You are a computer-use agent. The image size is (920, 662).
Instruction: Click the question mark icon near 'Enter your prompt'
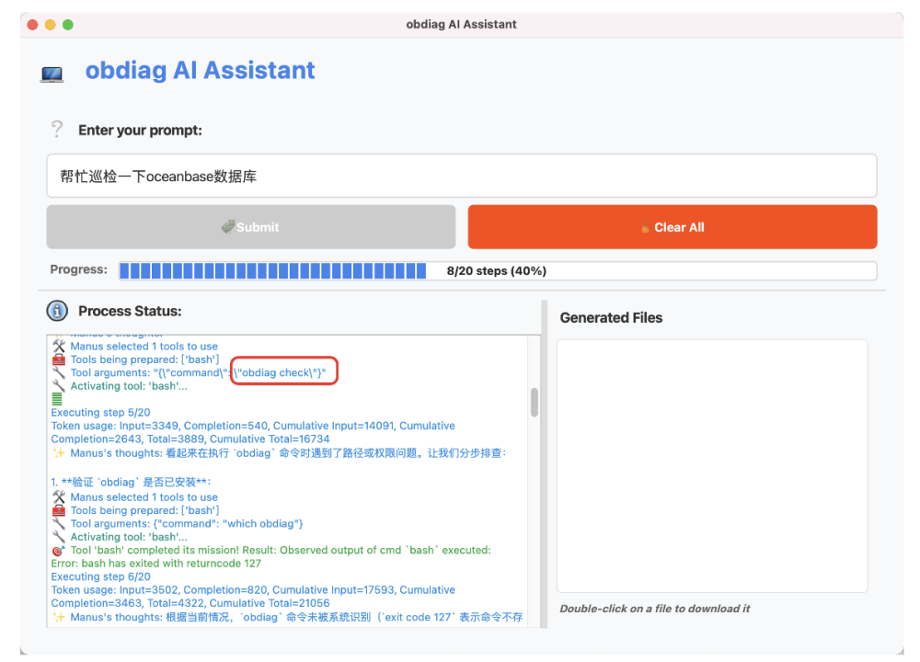pyautogui.click(x=57, y=130)
